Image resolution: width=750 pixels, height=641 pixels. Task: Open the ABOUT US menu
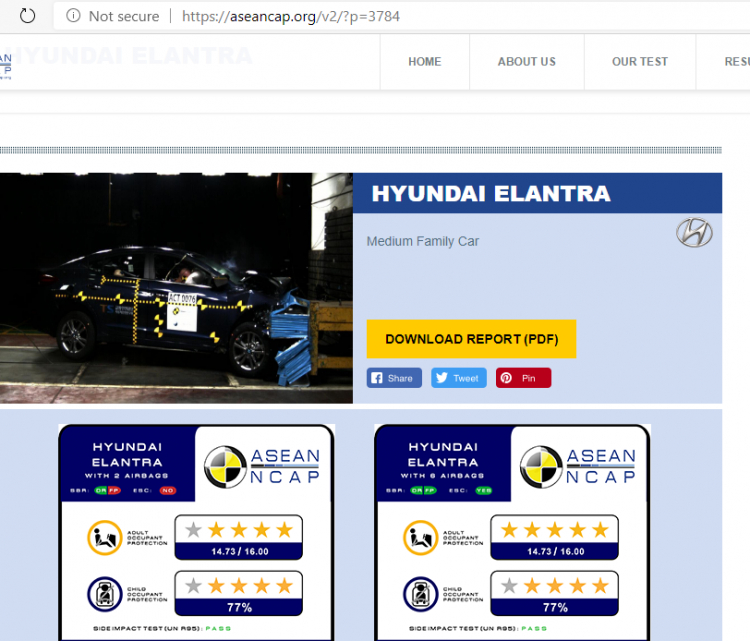(527, 62)
